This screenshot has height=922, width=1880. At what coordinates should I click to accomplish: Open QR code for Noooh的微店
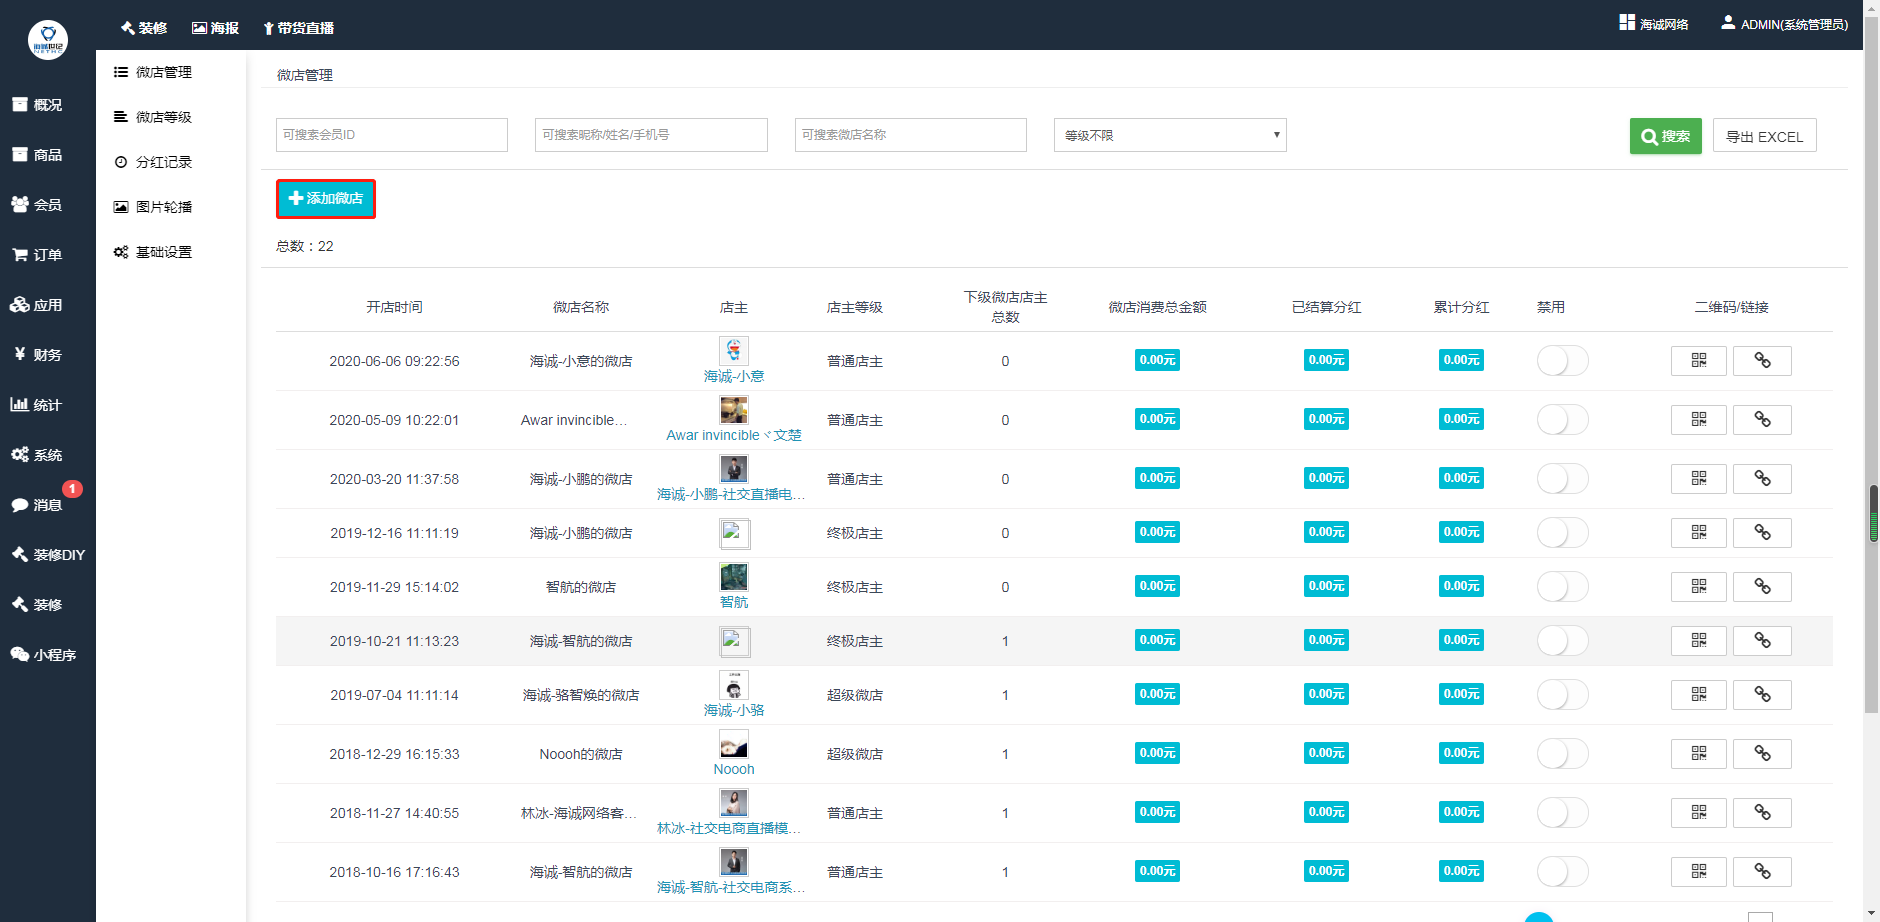pyautogui.click(x=1698, y=754)
